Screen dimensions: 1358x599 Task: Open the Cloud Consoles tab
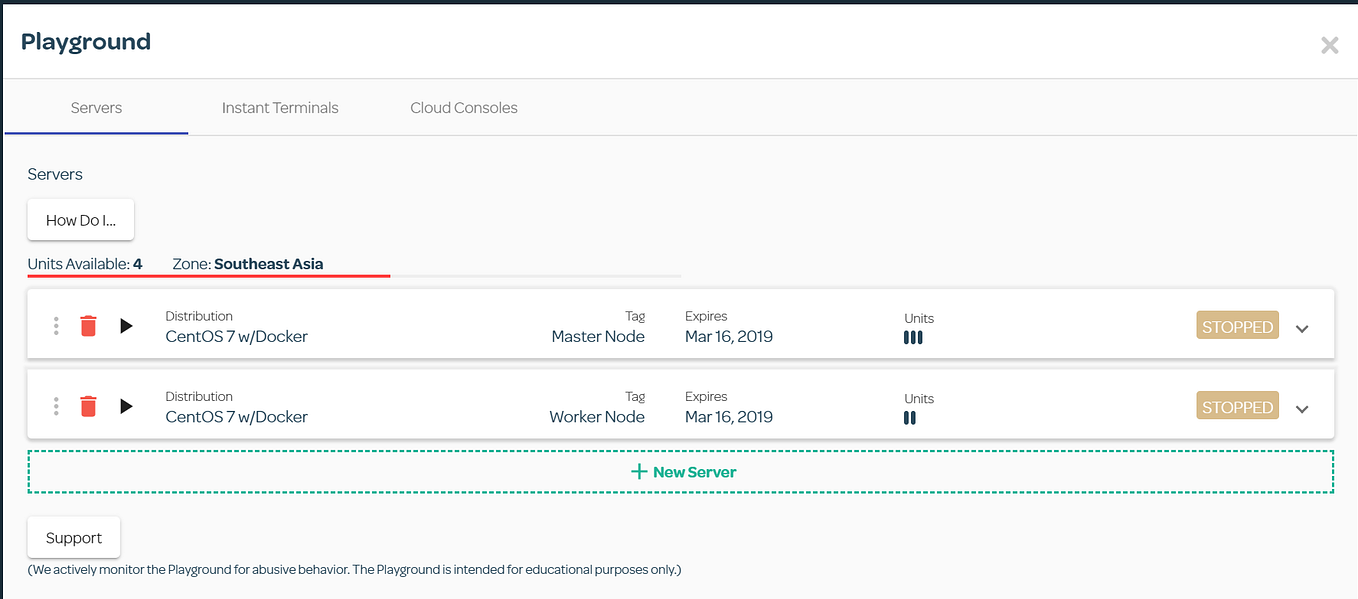[x=464, y=107]
